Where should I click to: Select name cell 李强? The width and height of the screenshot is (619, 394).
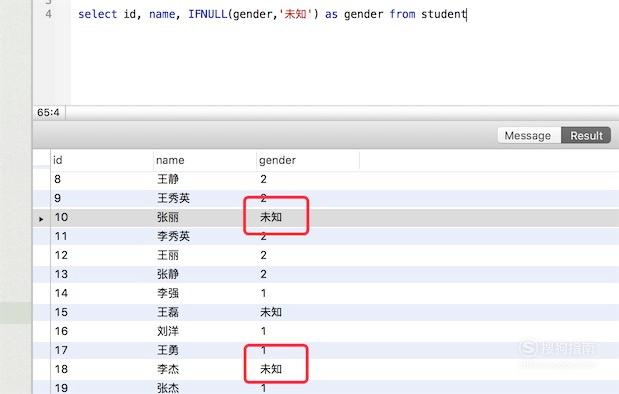click(x=168, y=293)
